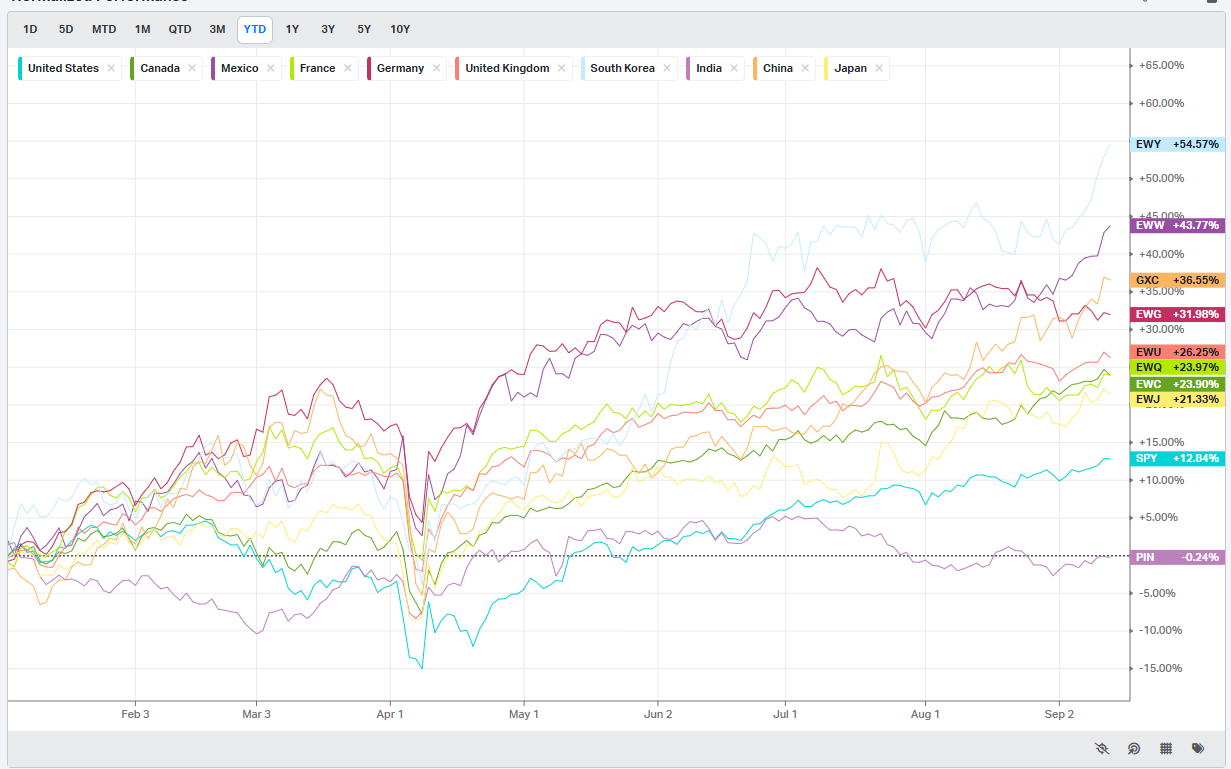Click the PIN -0.24% value tag
The height and width of the screenshot is (769, 1231).
(1177, 557)
